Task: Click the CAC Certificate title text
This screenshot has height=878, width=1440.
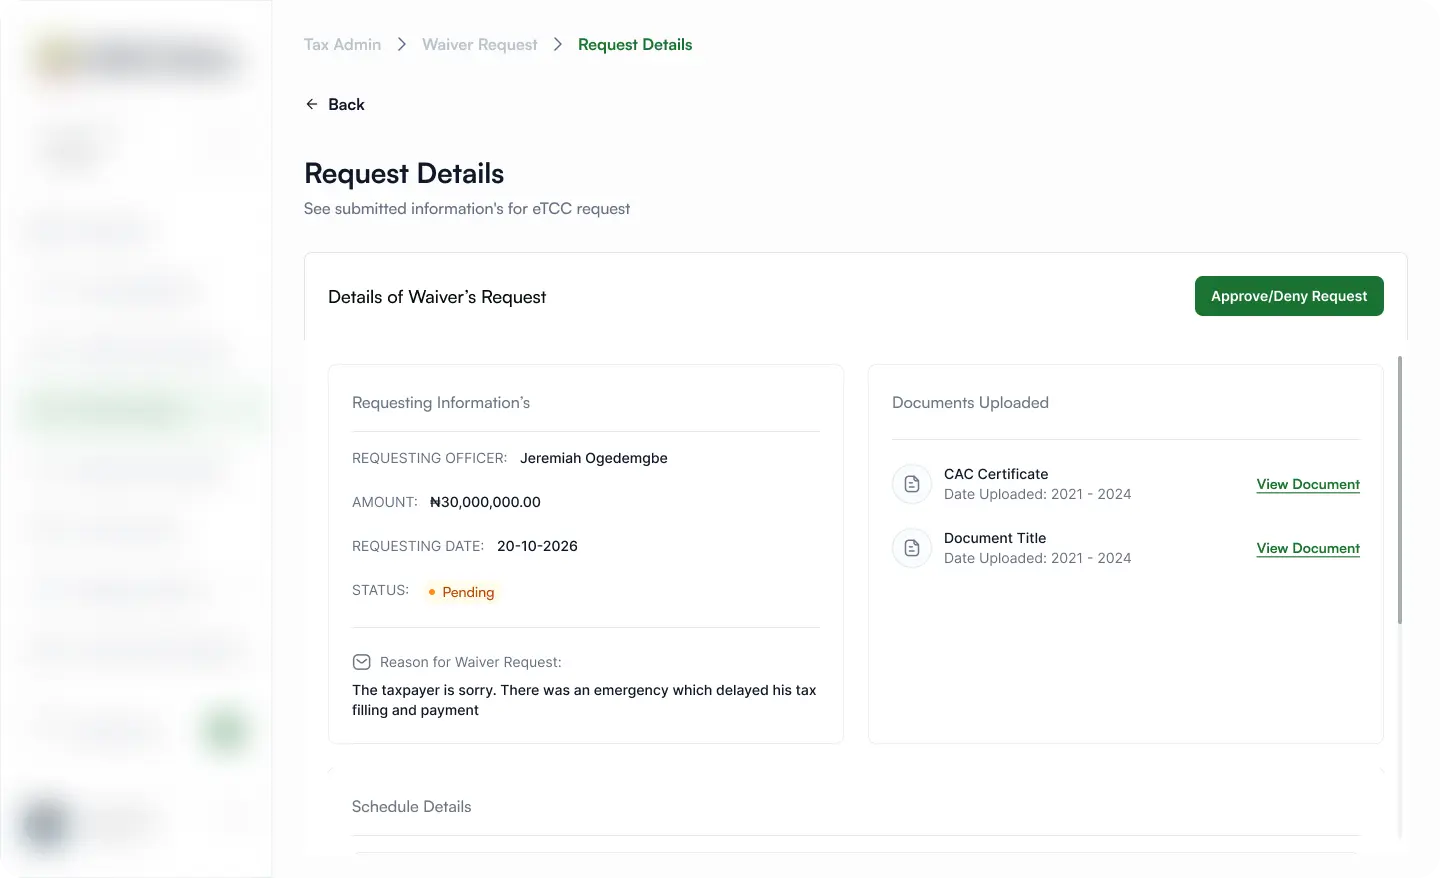Action: [996, 474]
